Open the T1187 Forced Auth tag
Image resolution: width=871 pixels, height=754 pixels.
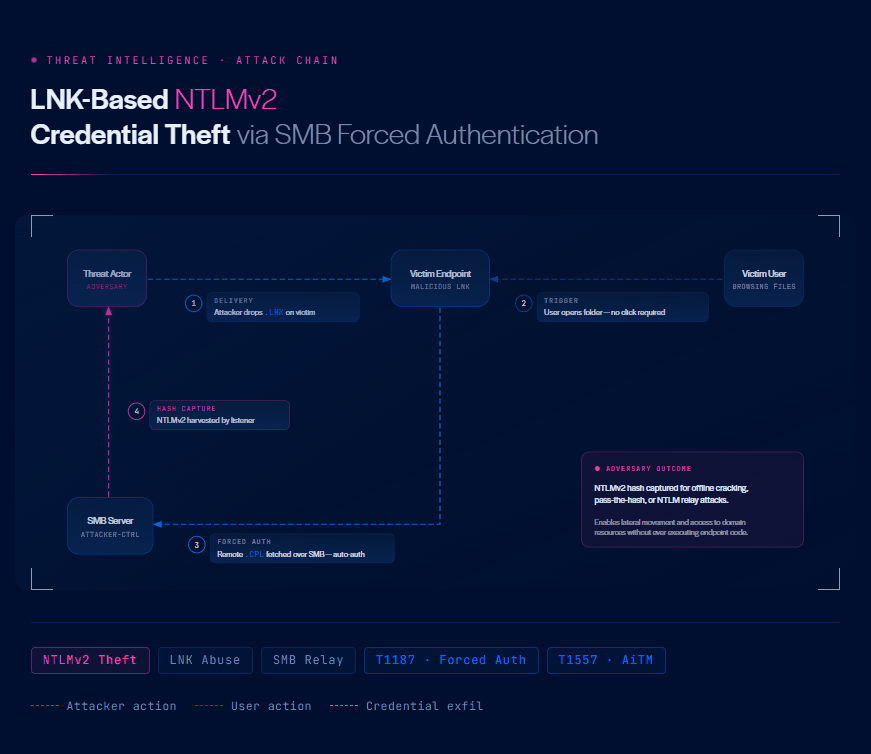(451, 660)
